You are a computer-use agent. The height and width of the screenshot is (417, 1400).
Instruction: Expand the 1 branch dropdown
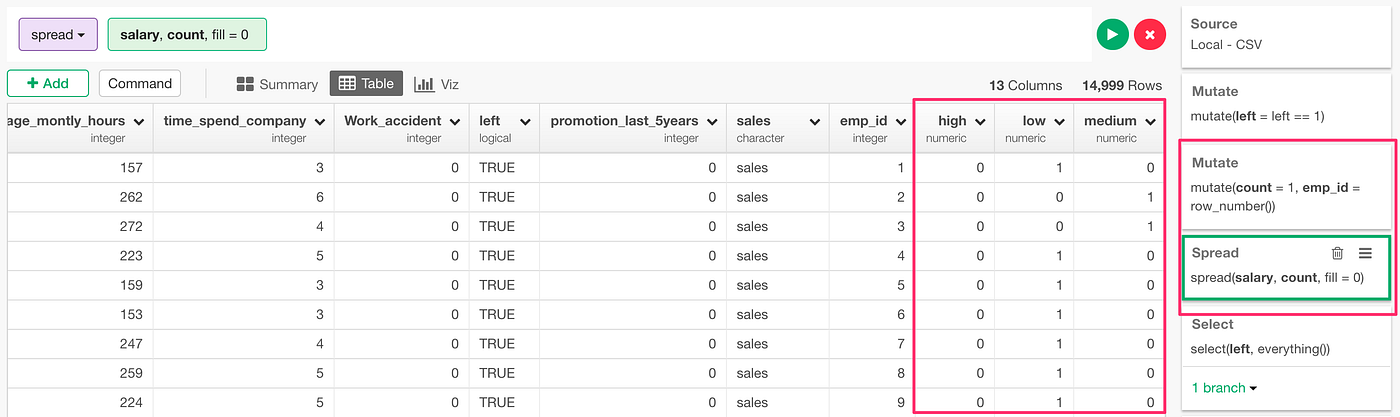tap(1224, 387)
